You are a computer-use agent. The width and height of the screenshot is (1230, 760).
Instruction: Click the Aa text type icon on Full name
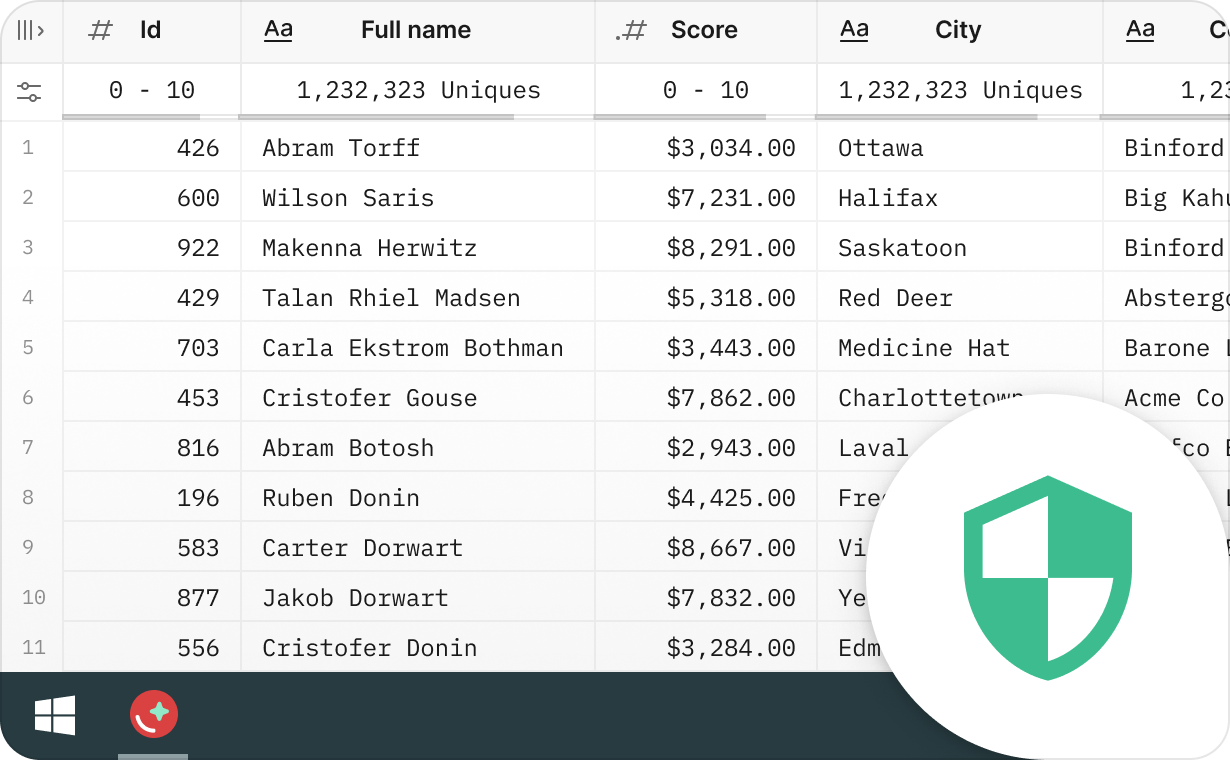pos(278,30)
